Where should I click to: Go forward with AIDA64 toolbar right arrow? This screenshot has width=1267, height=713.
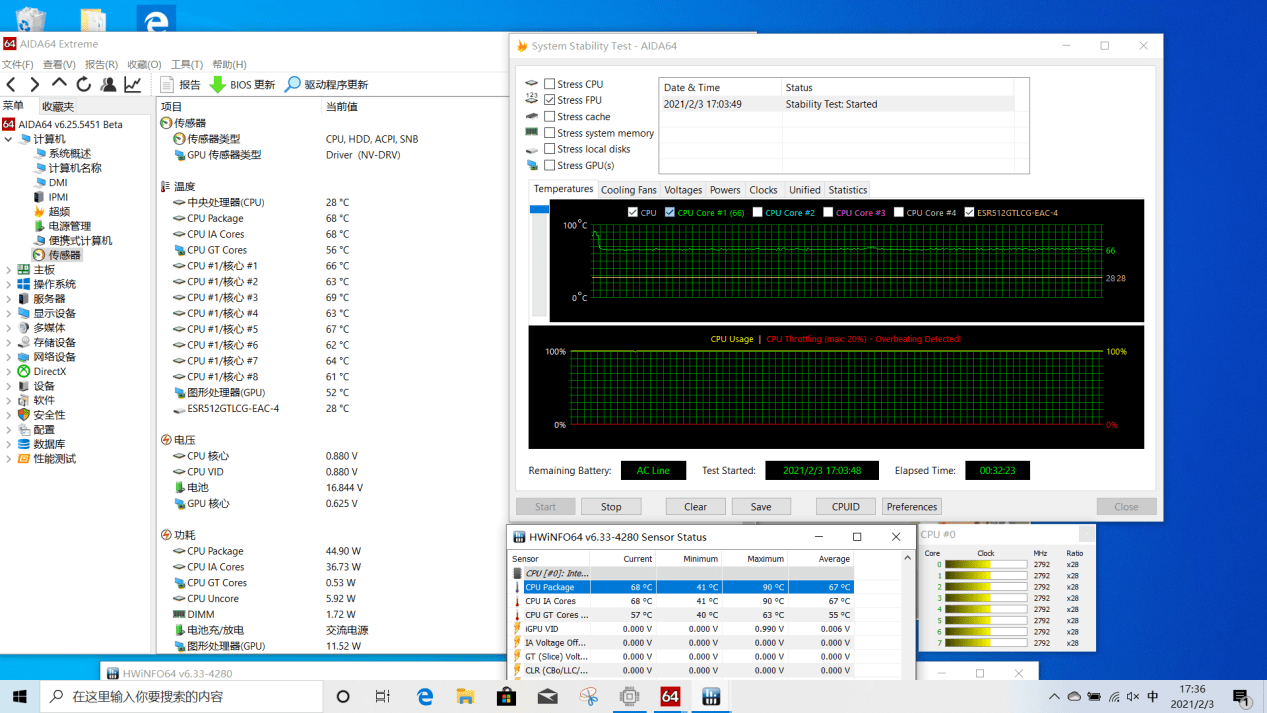pos(35,85)
